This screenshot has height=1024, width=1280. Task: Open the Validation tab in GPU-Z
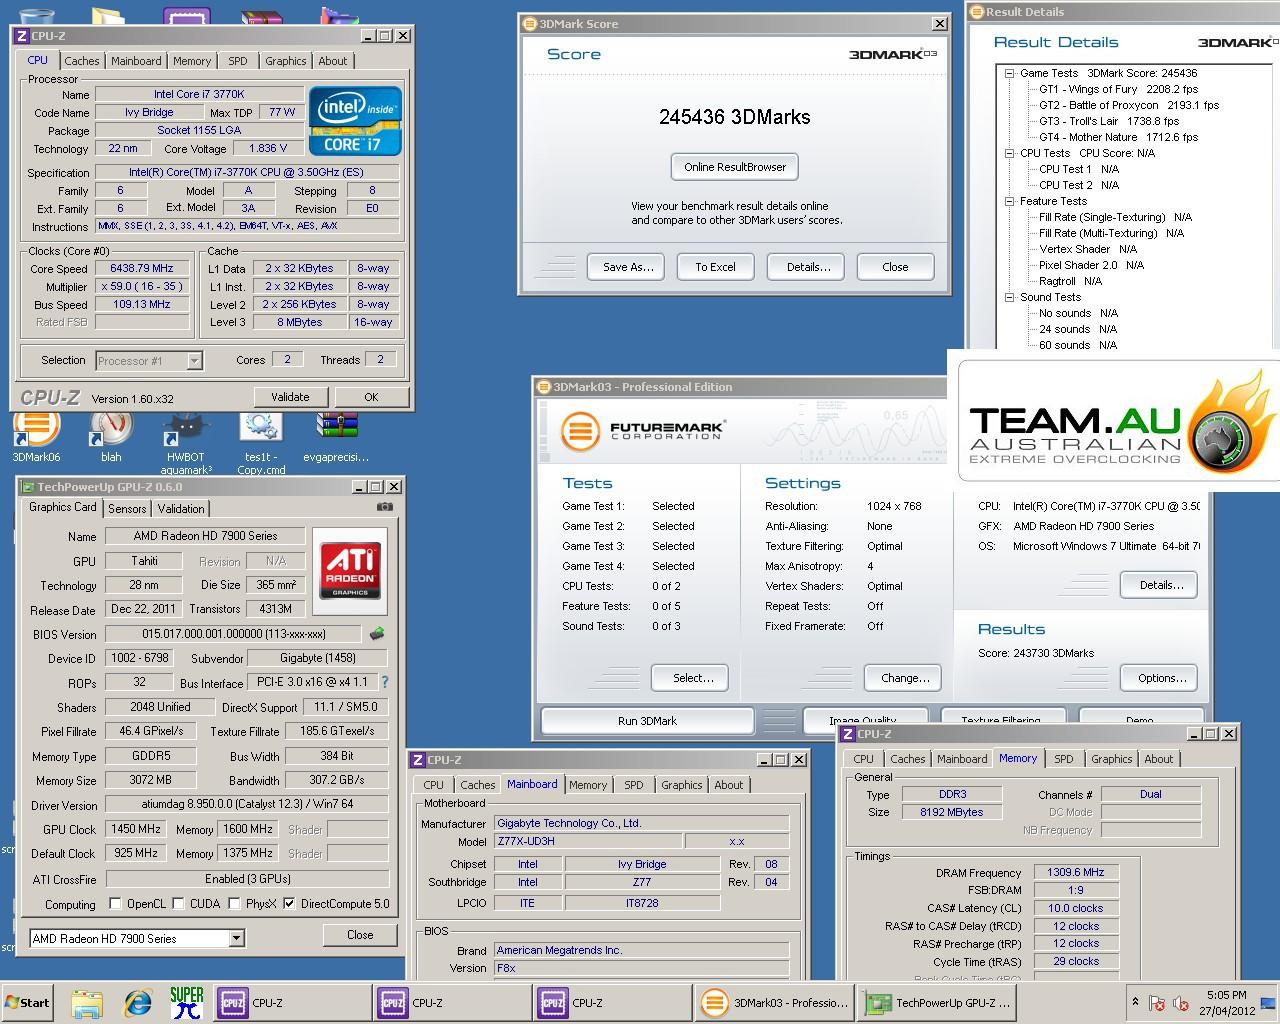click(181, 508)
